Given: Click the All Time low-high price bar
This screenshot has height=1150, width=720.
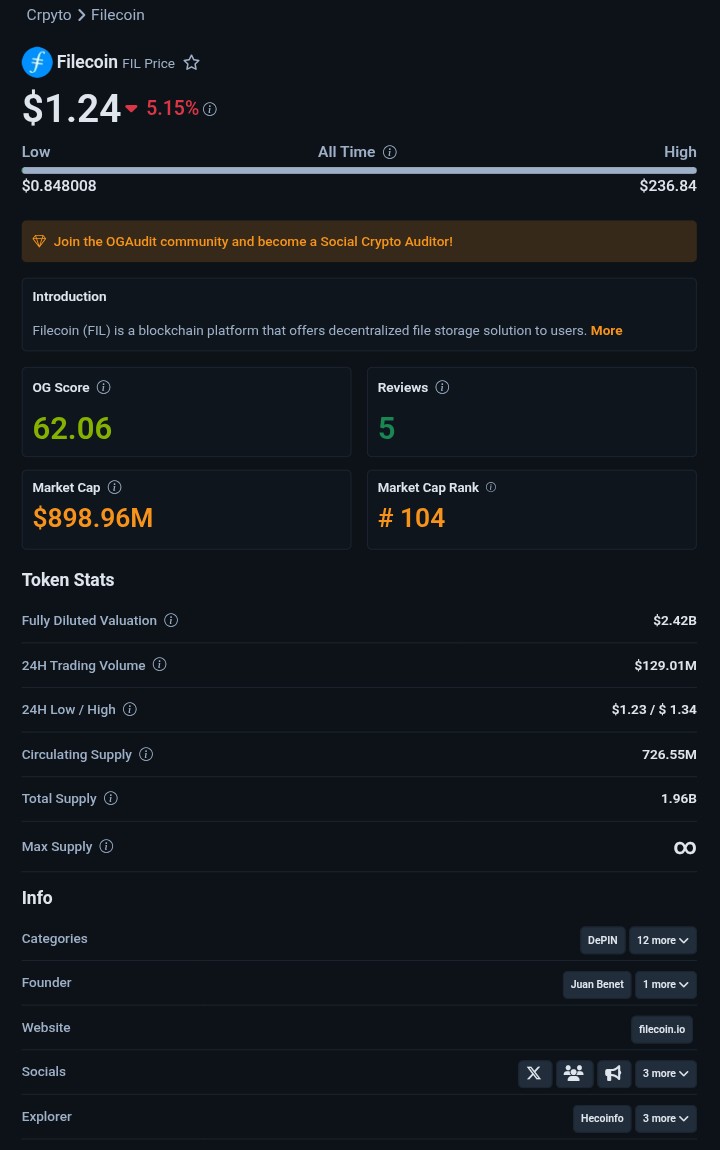Looking at the screenshot, I should coord(359,170).
